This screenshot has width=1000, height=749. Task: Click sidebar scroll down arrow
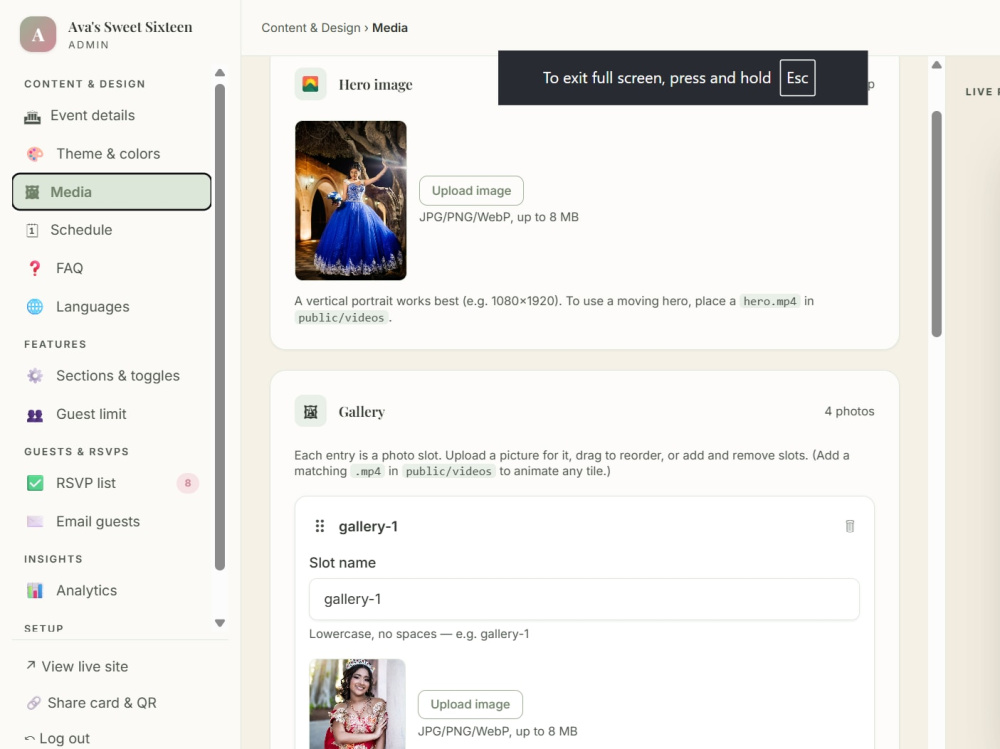pyautogui.click(x=220, y=623)
